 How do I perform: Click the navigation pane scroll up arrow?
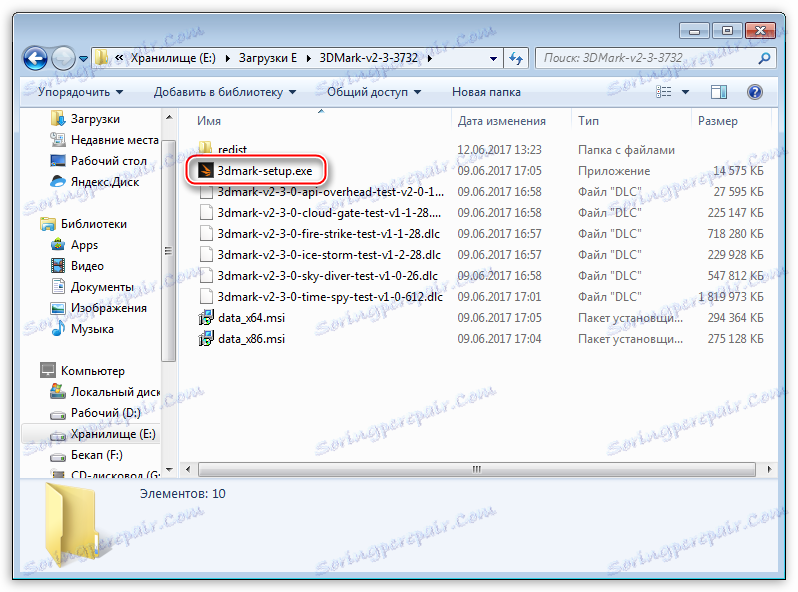pyautogui.click(x=169, y=118)
